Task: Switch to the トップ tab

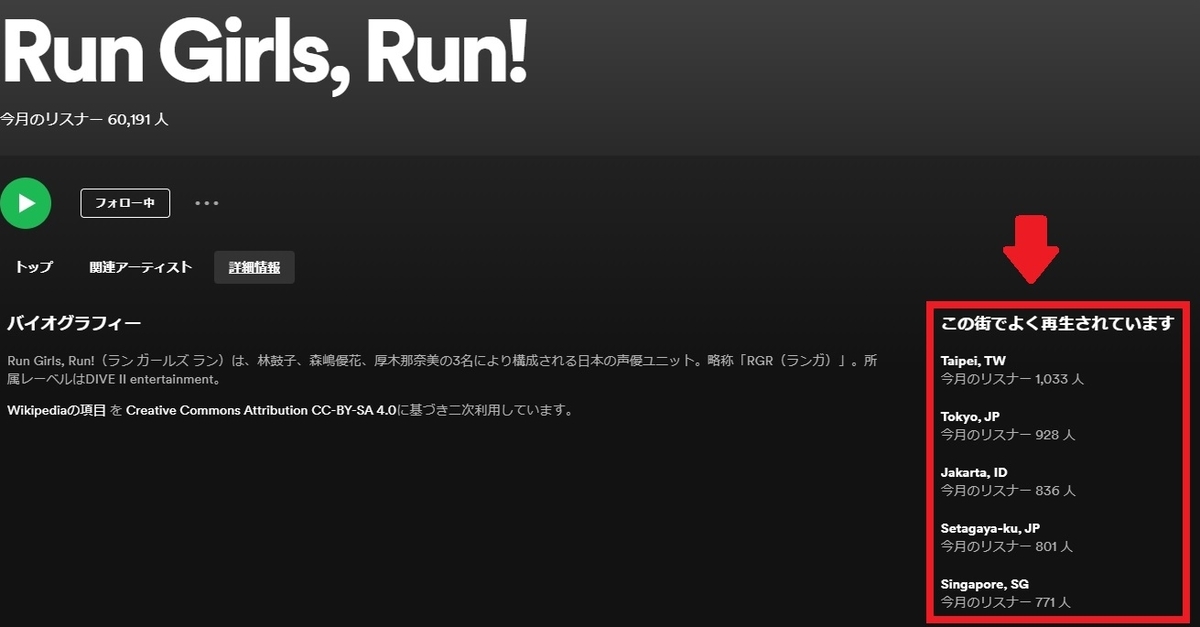Action: [x=33, y=267]
